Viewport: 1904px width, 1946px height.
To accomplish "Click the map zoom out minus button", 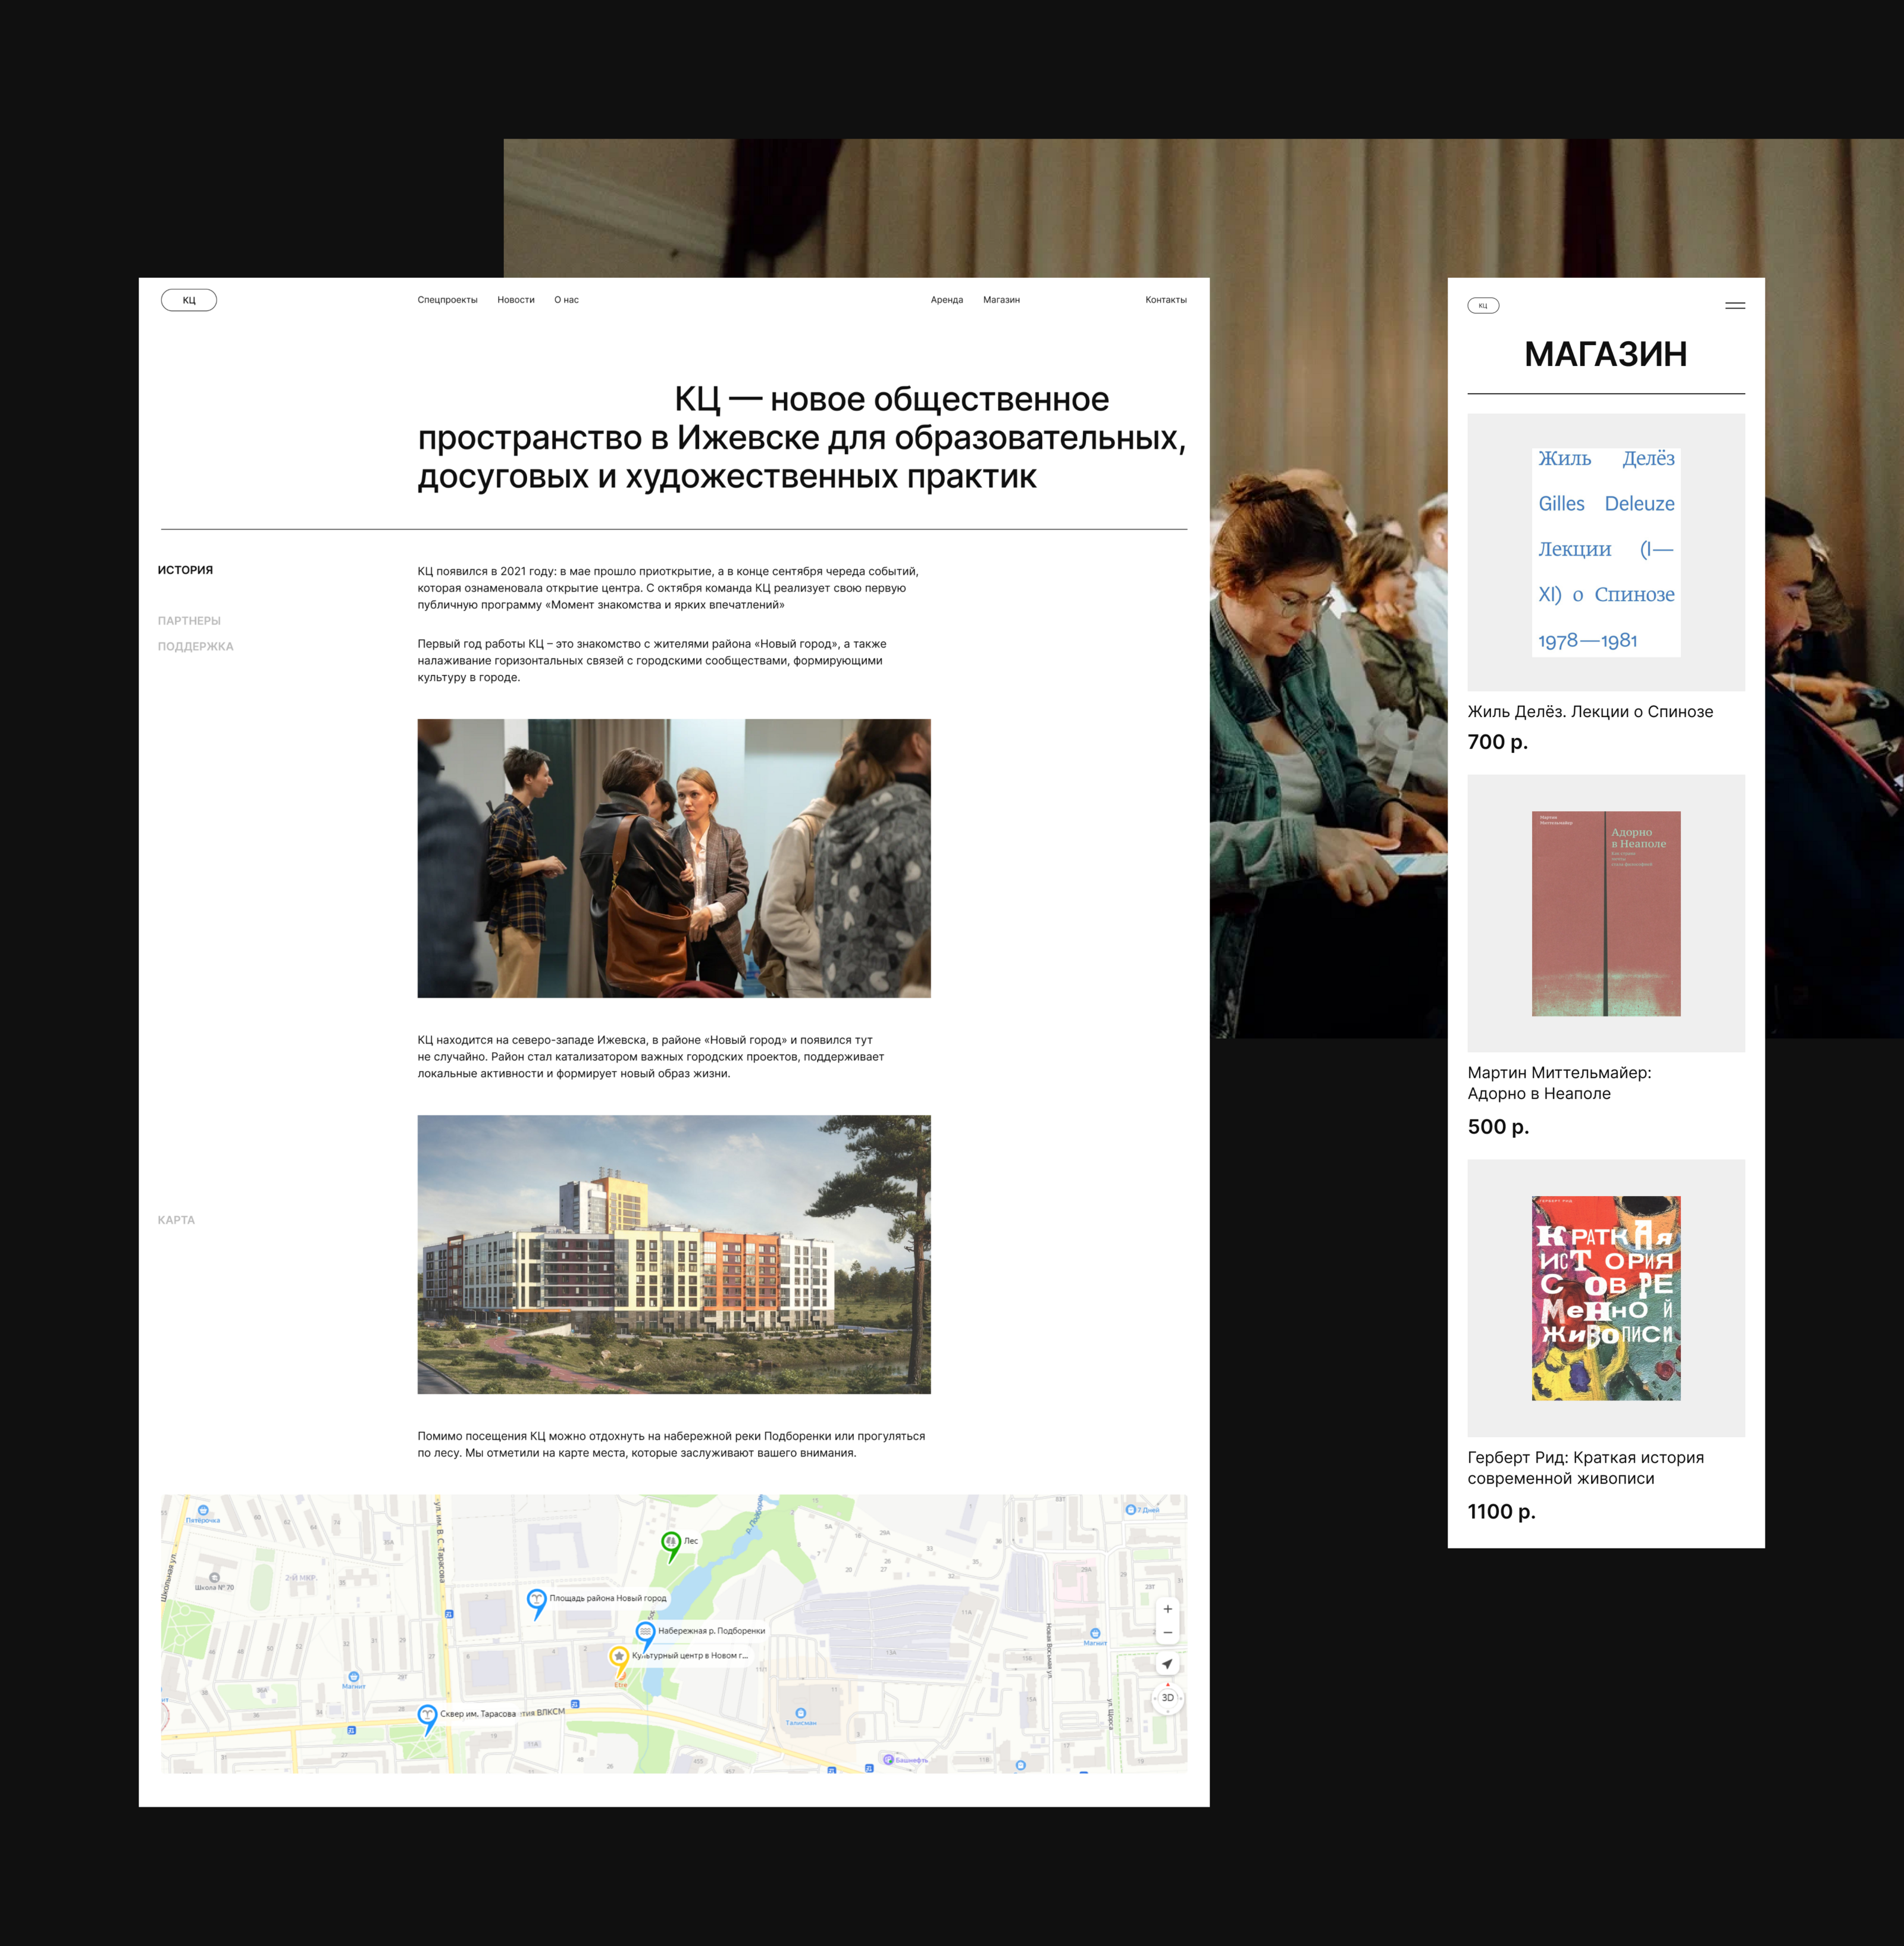I will pos(1167,1633).
